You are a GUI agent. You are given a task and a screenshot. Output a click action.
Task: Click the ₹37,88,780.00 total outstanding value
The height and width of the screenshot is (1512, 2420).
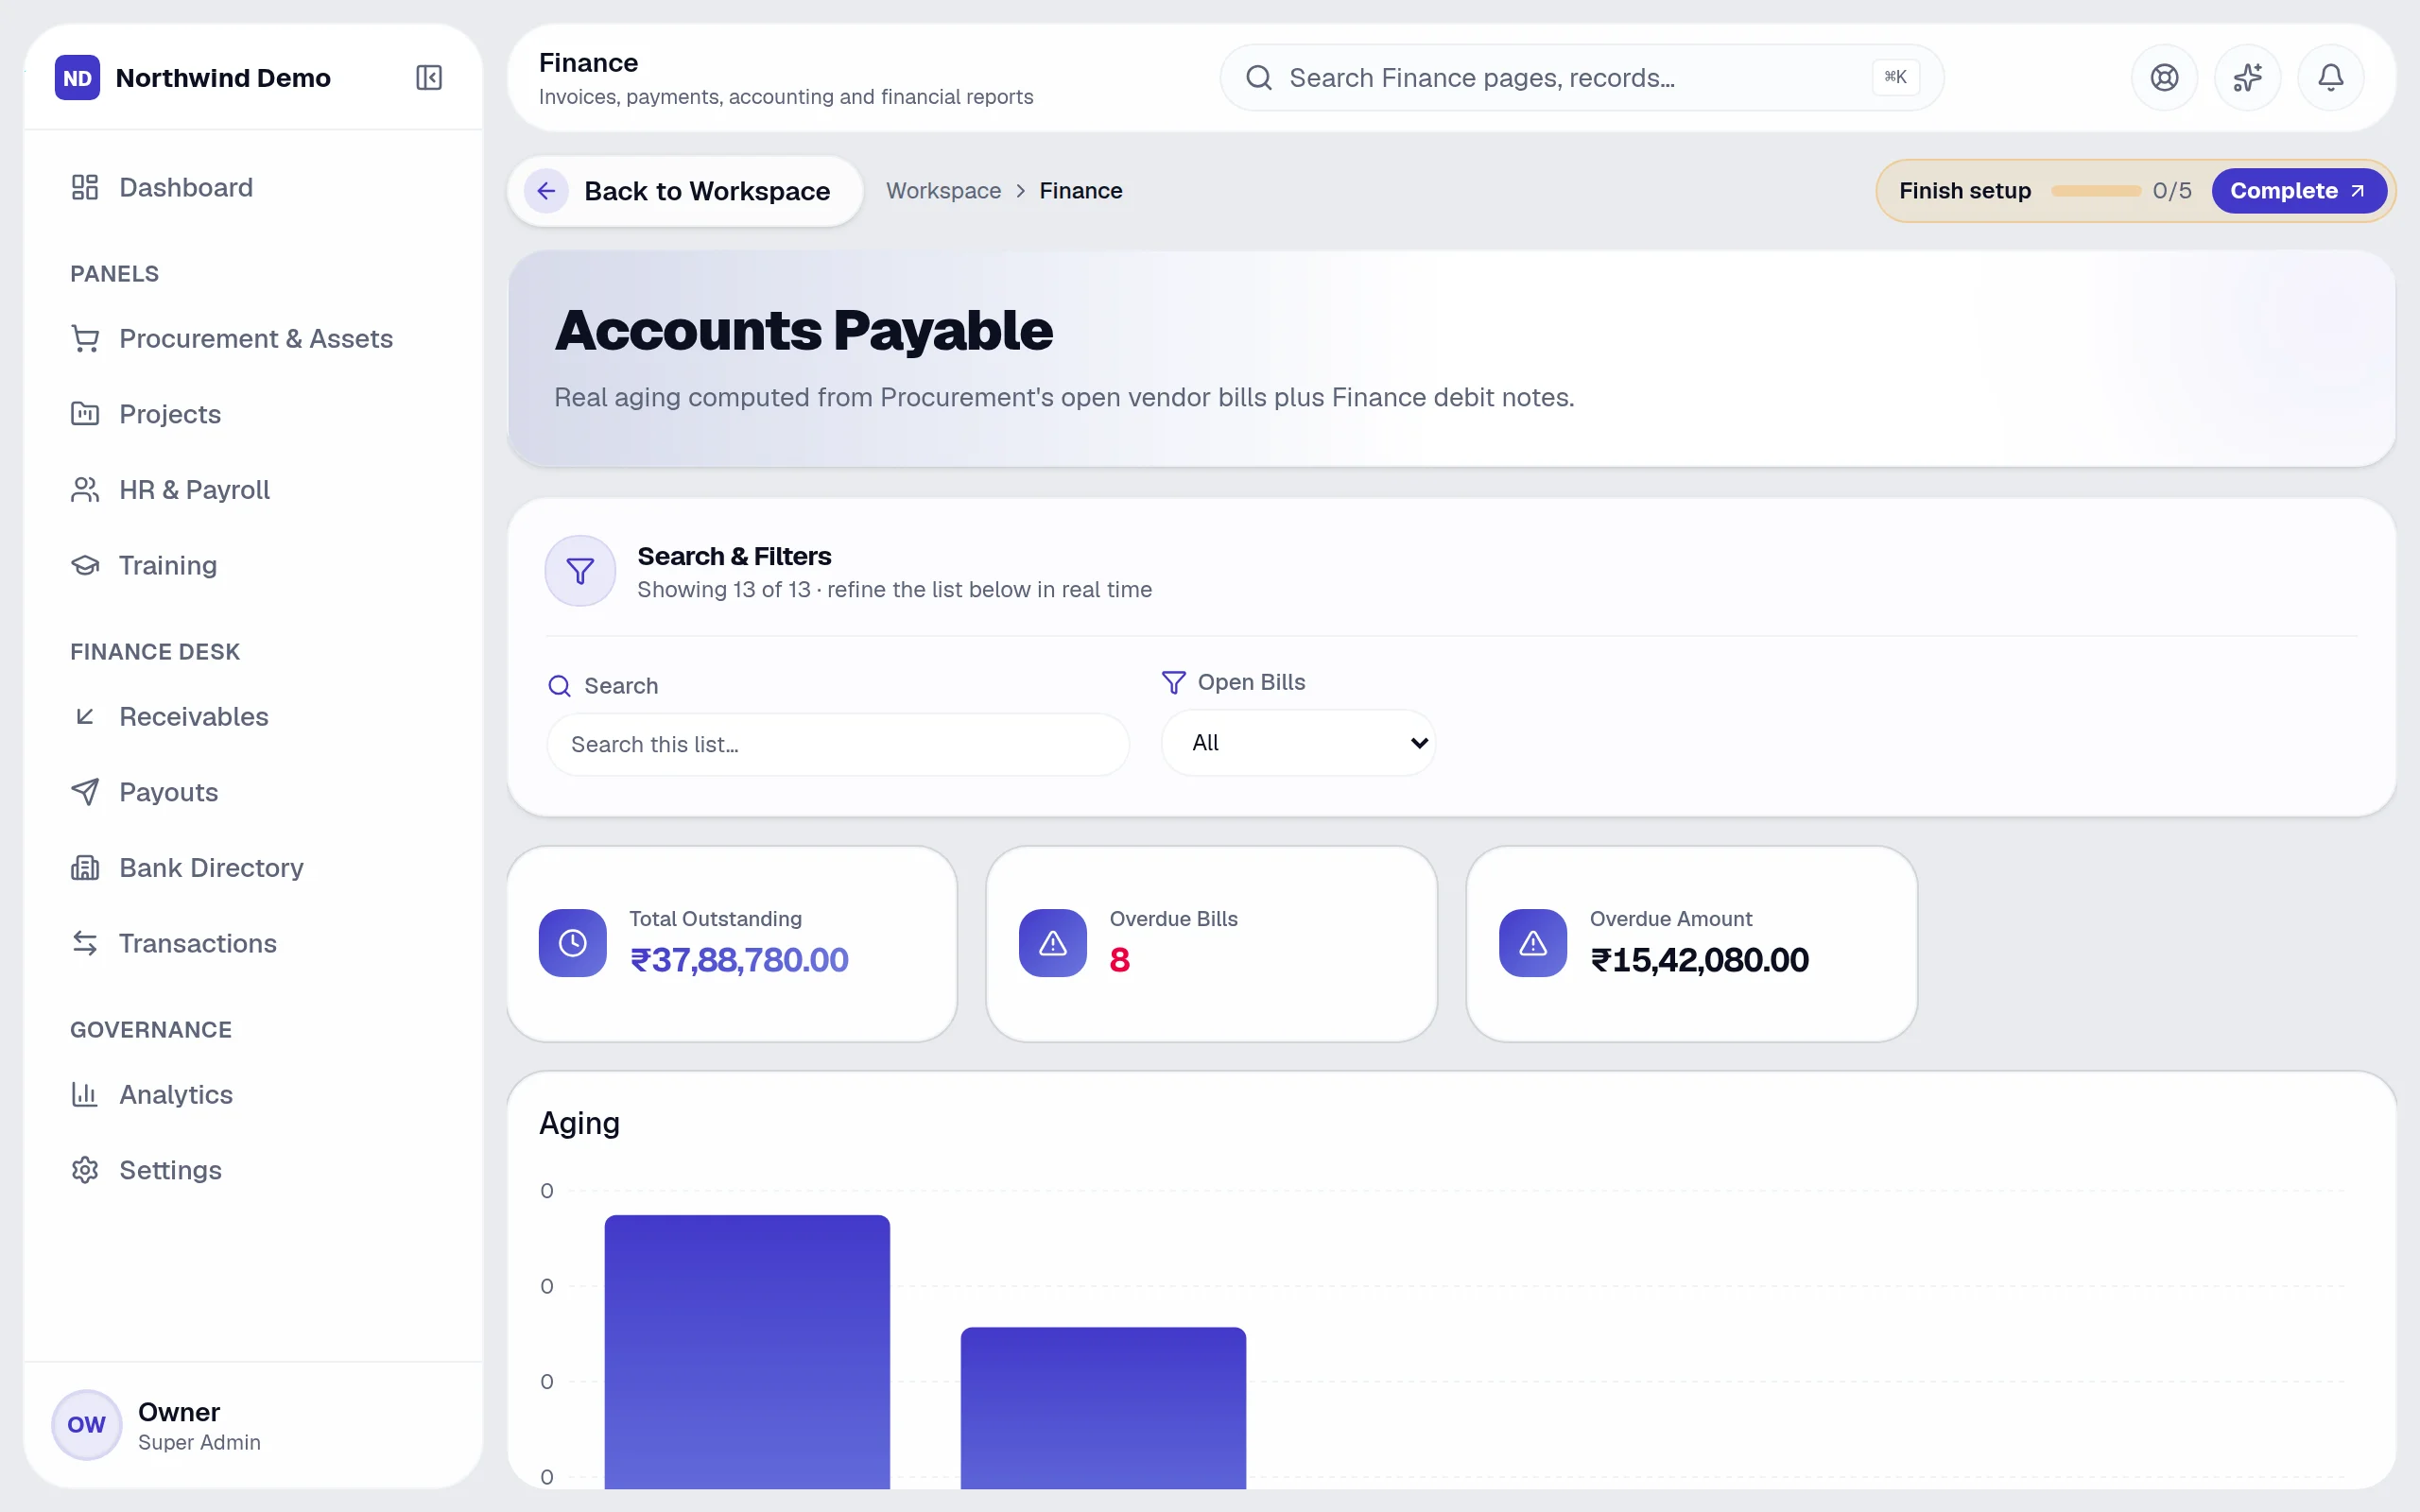(739, 960)
